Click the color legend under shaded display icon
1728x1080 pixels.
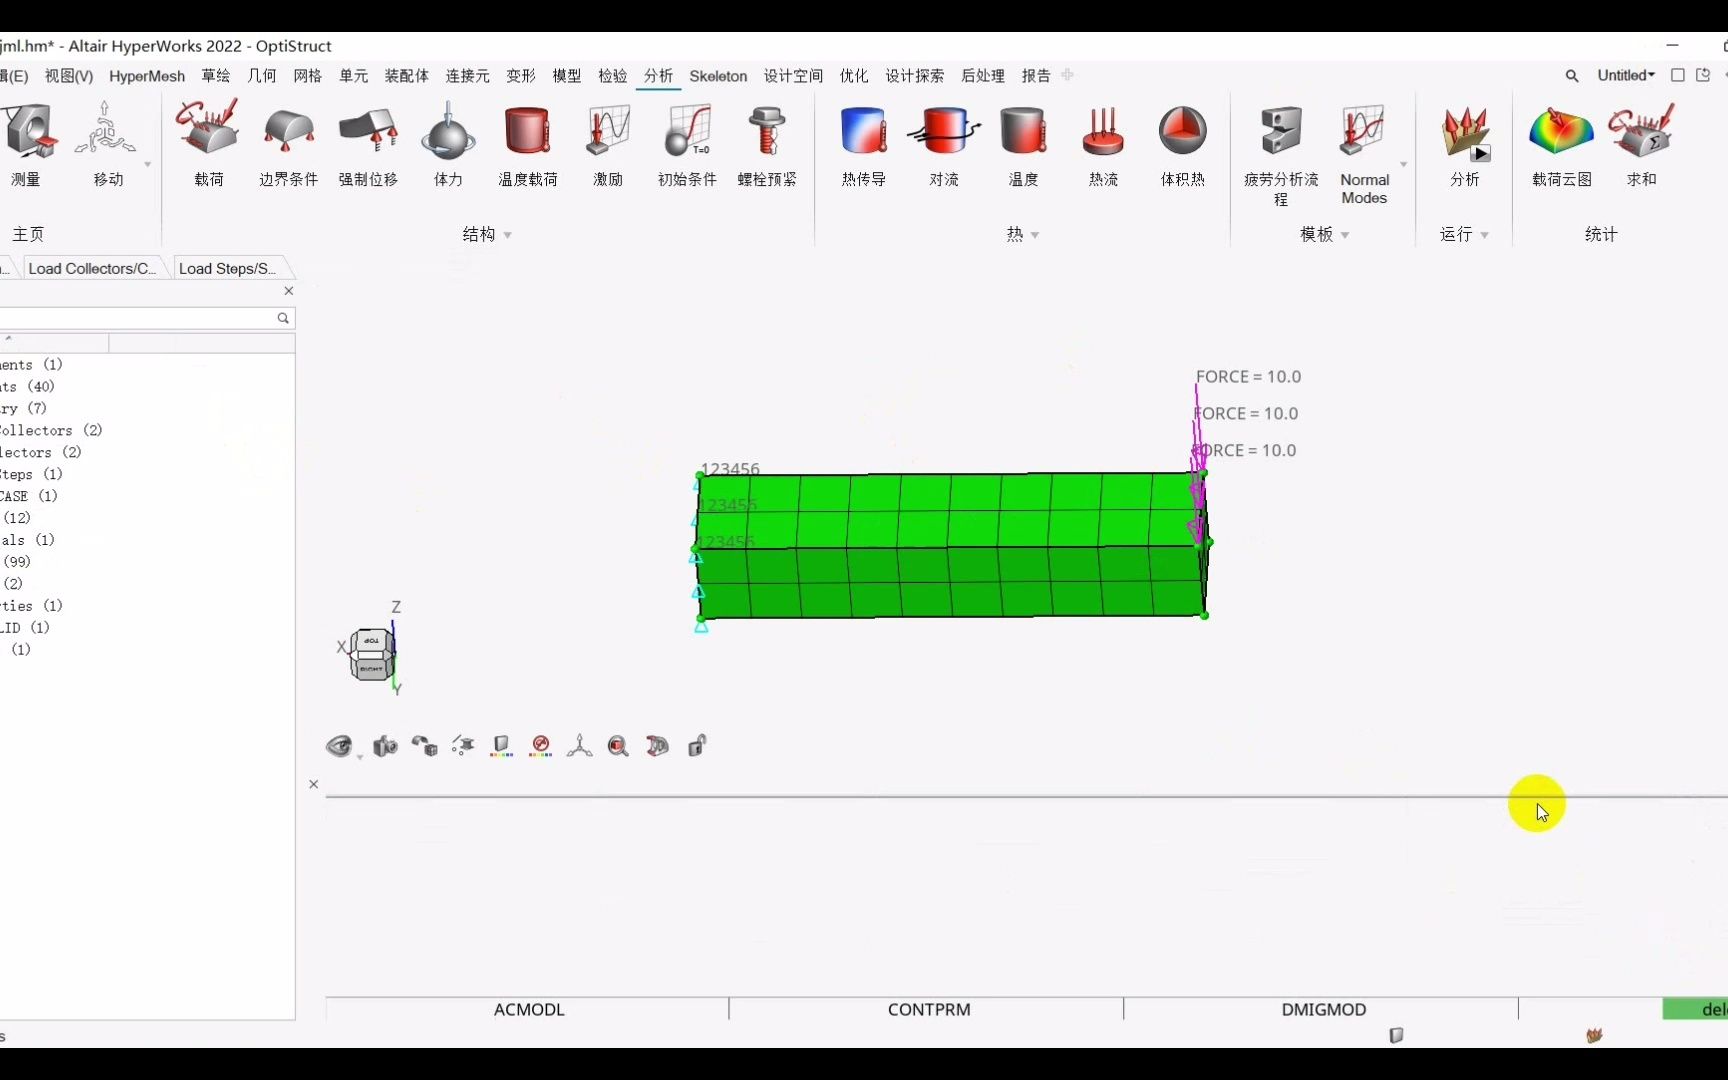point(500,756)
